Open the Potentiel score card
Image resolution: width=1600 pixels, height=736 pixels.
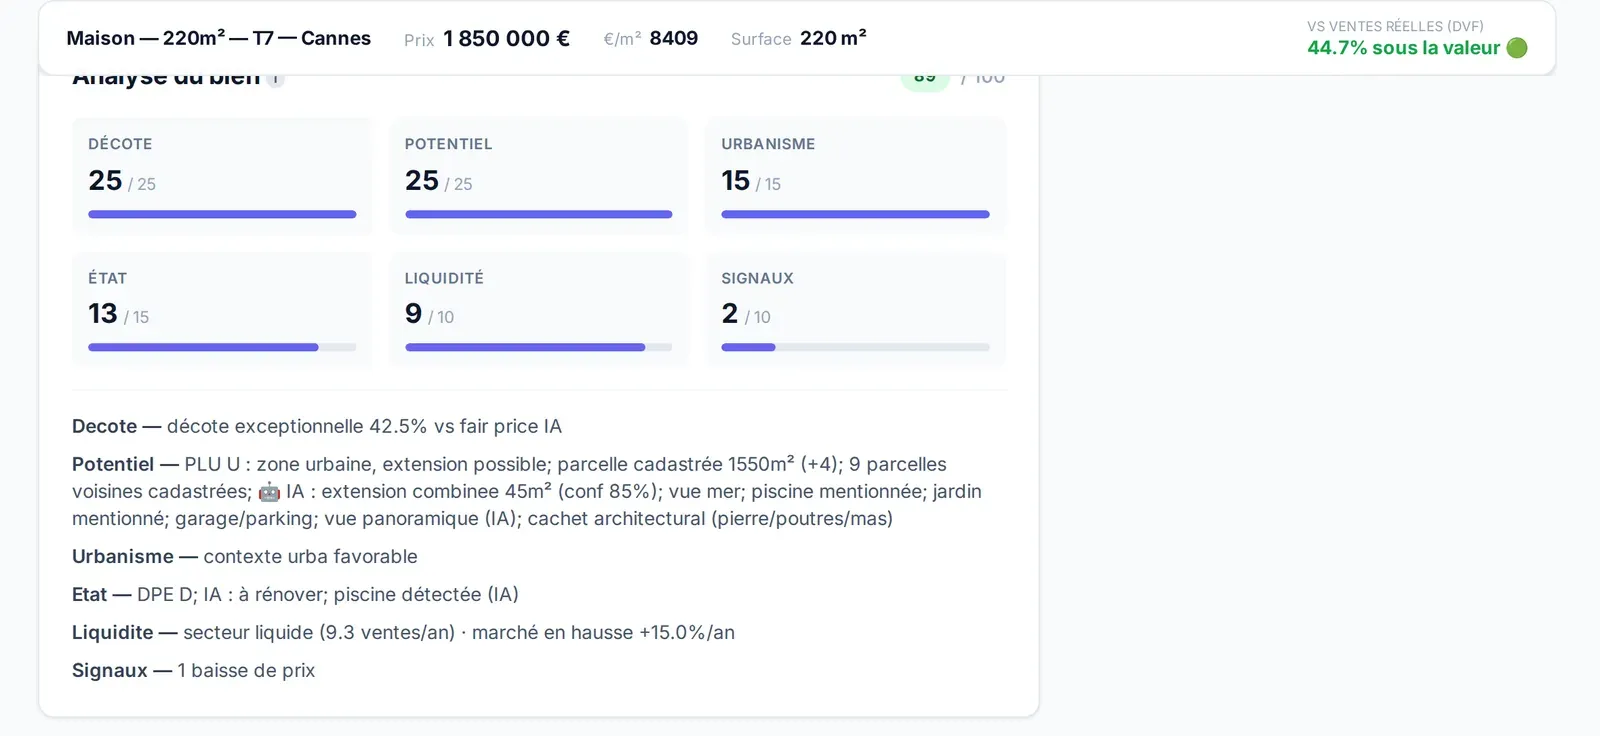click(539, 176)
